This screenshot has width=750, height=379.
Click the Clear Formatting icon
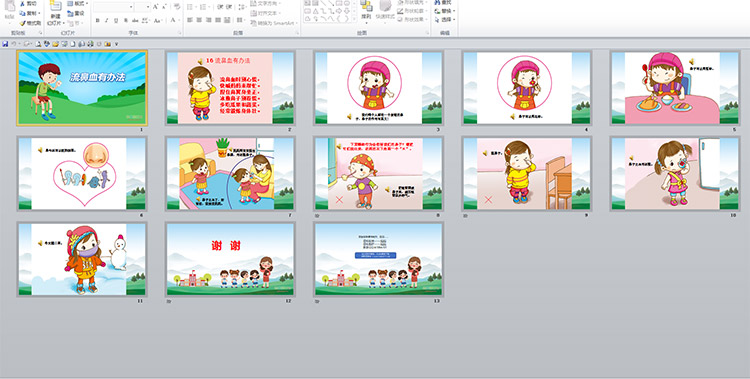coord(176,6)
